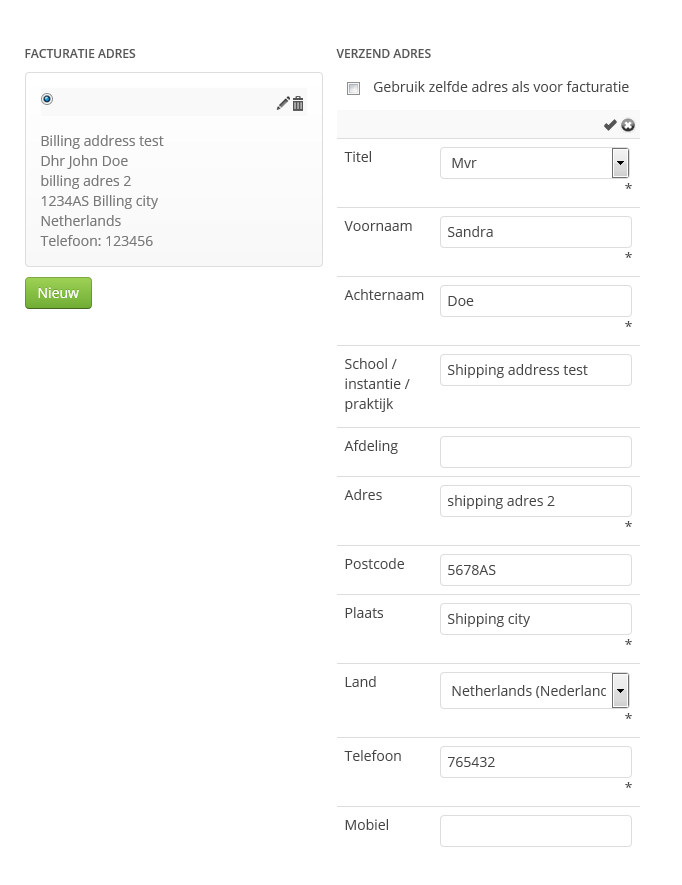This screenshot has width=682, height=885.
Task: Enable 'Gebruik zelfde adres als voor facturatie' checkbox
Action: [x=353, y=88]
